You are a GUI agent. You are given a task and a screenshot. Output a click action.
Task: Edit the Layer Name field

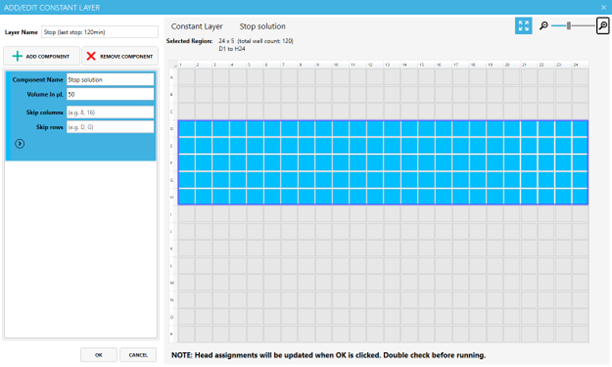click(100, 32)
